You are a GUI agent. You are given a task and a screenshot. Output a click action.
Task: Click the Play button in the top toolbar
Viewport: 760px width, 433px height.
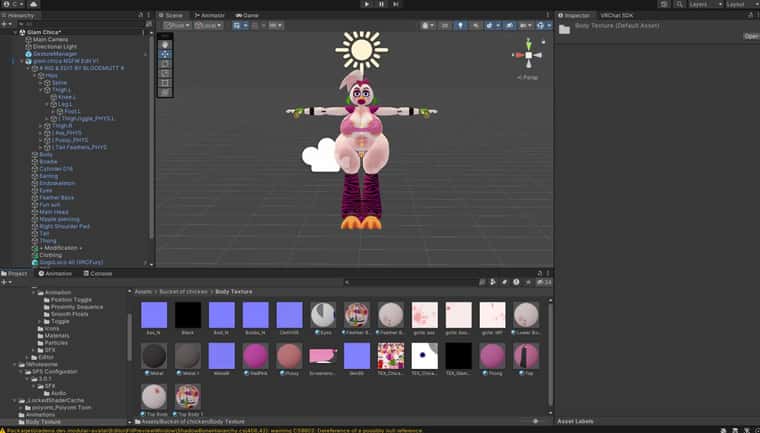point(366,4)
